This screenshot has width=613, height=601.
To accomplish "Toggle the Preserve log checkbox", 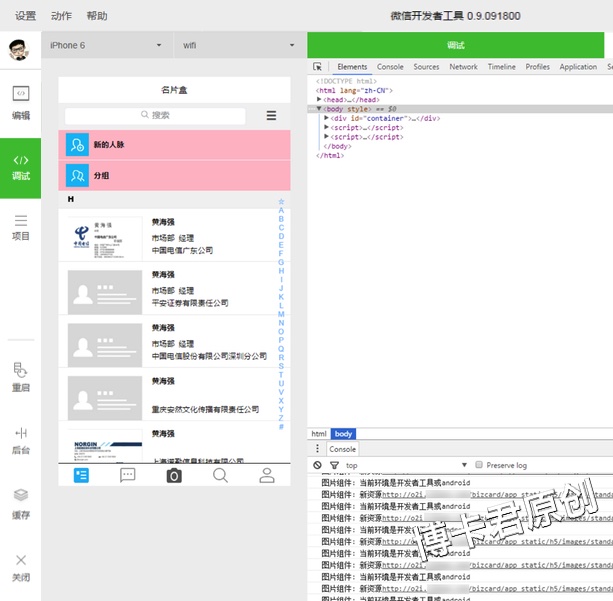I will click(479, 465).
